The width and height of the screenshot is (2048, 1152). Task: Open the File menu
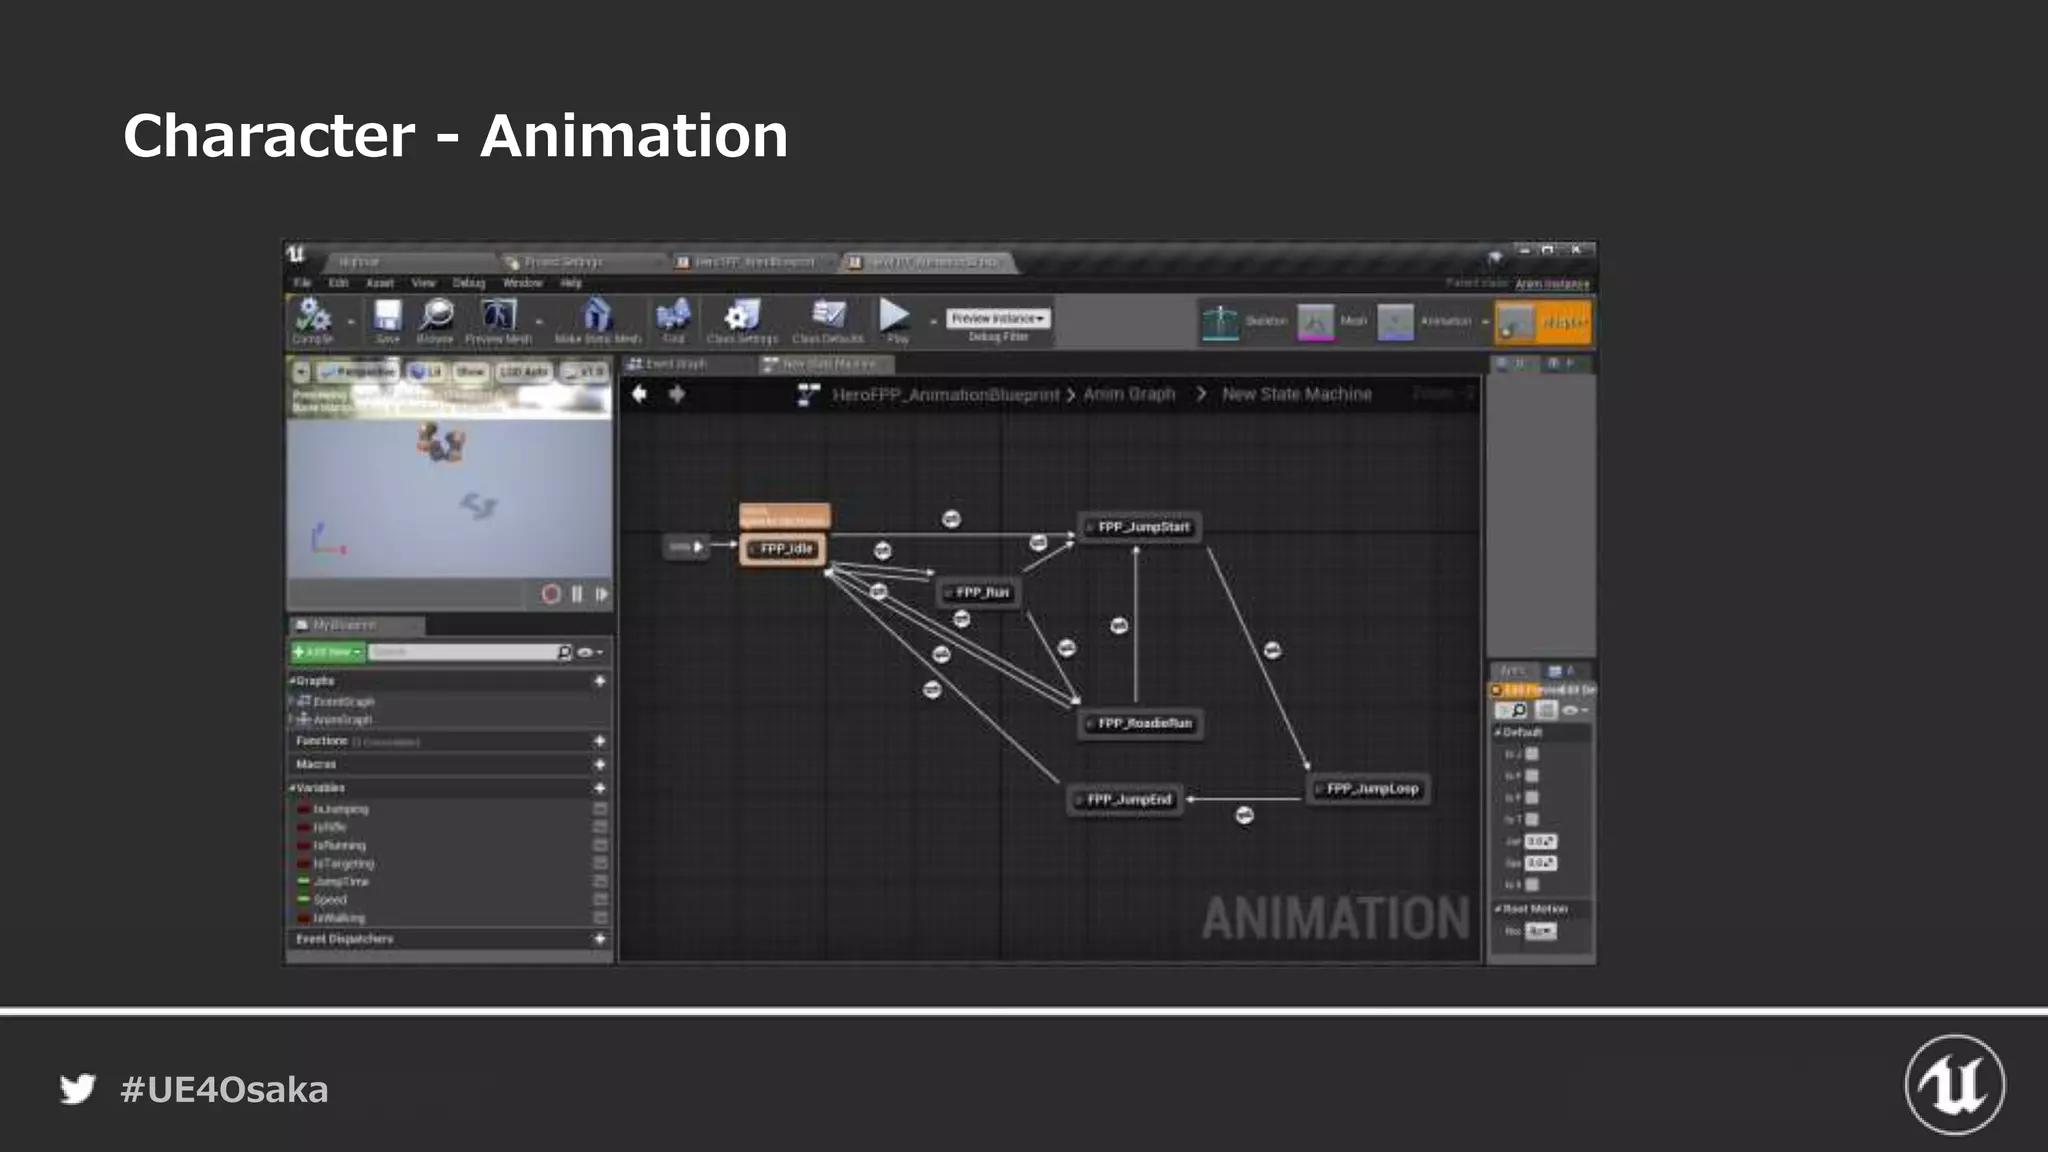302,283
